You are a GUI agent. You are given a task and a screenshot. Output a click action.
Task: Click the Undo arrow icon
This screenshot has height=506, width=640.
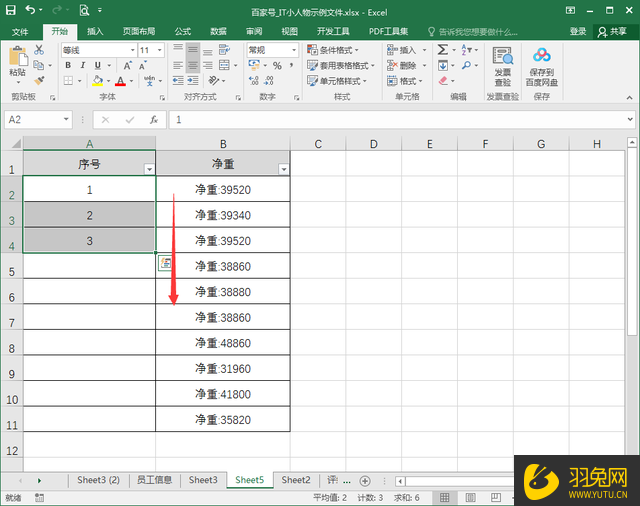[x=30, y=9]
